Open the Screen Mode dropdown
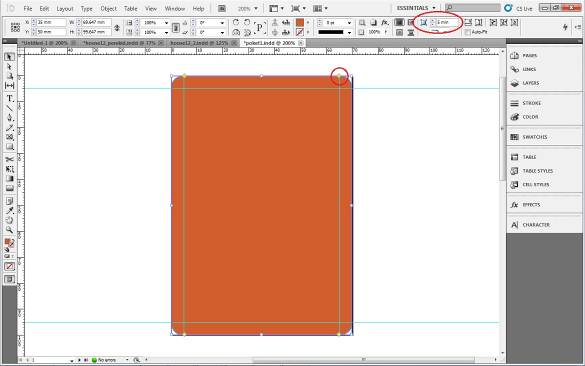This screenshot has width=585, height=366. pos(298,8)
